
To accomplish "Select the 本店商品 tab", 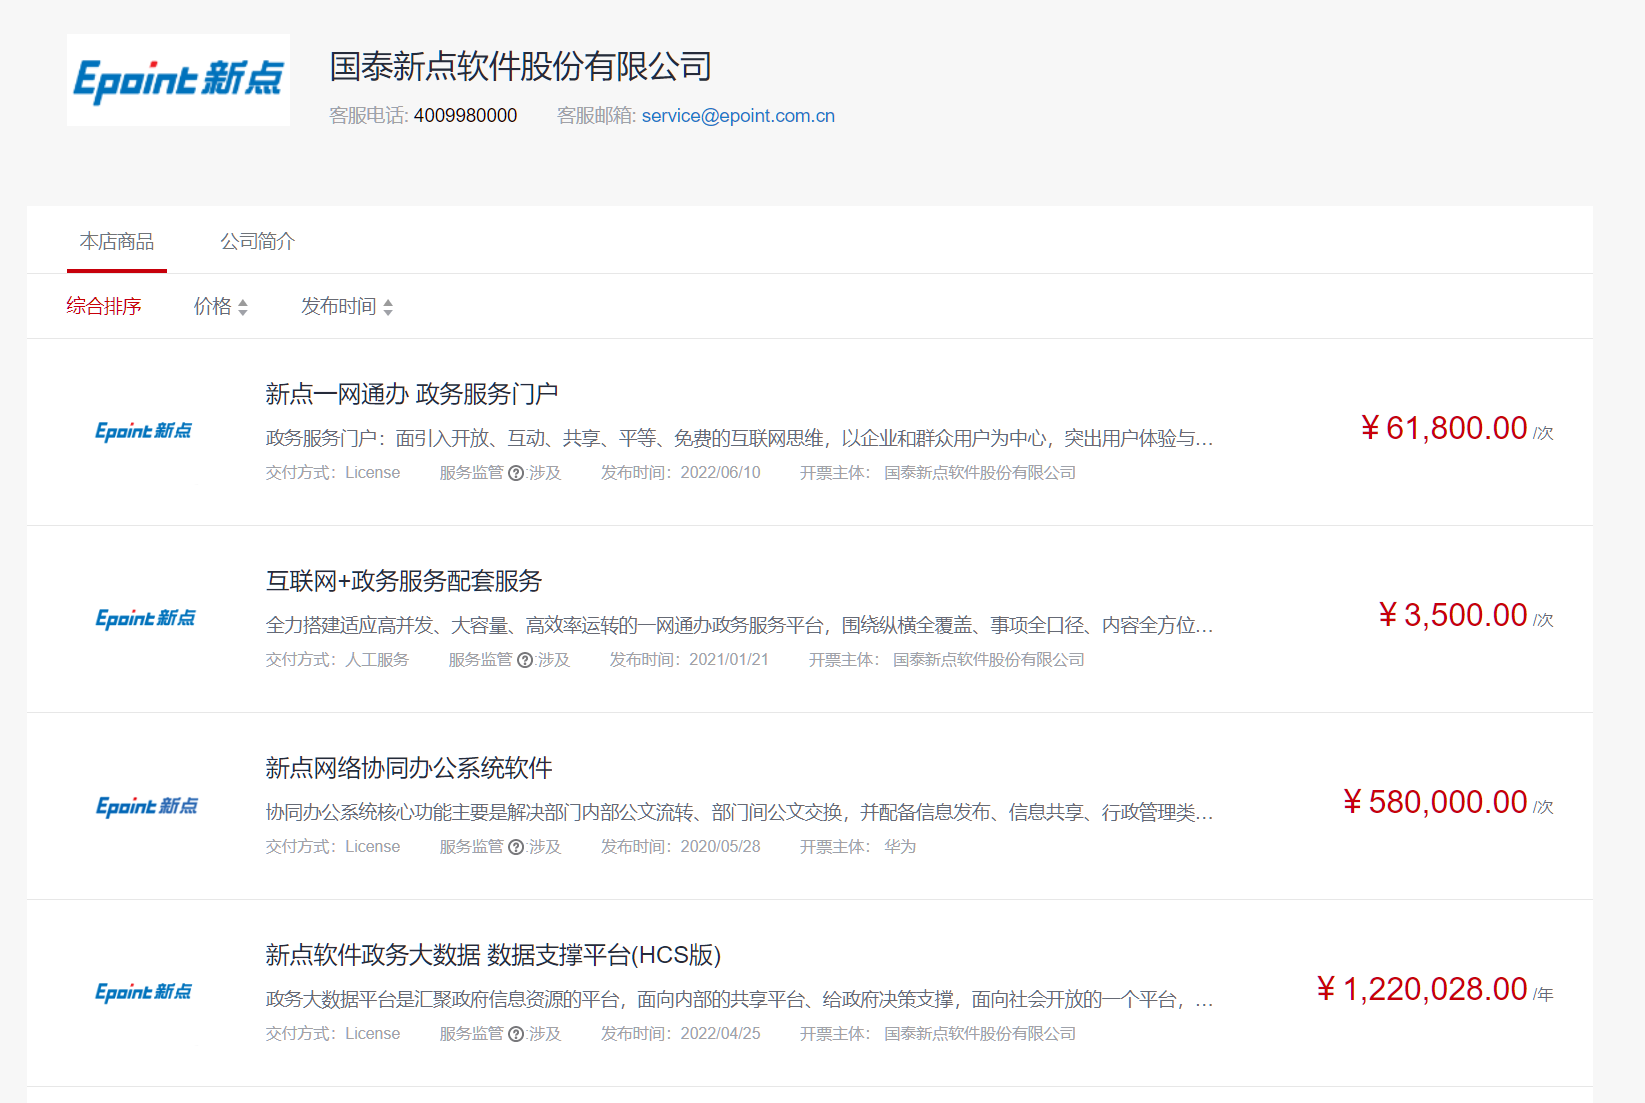I will [x=117, y=241].
